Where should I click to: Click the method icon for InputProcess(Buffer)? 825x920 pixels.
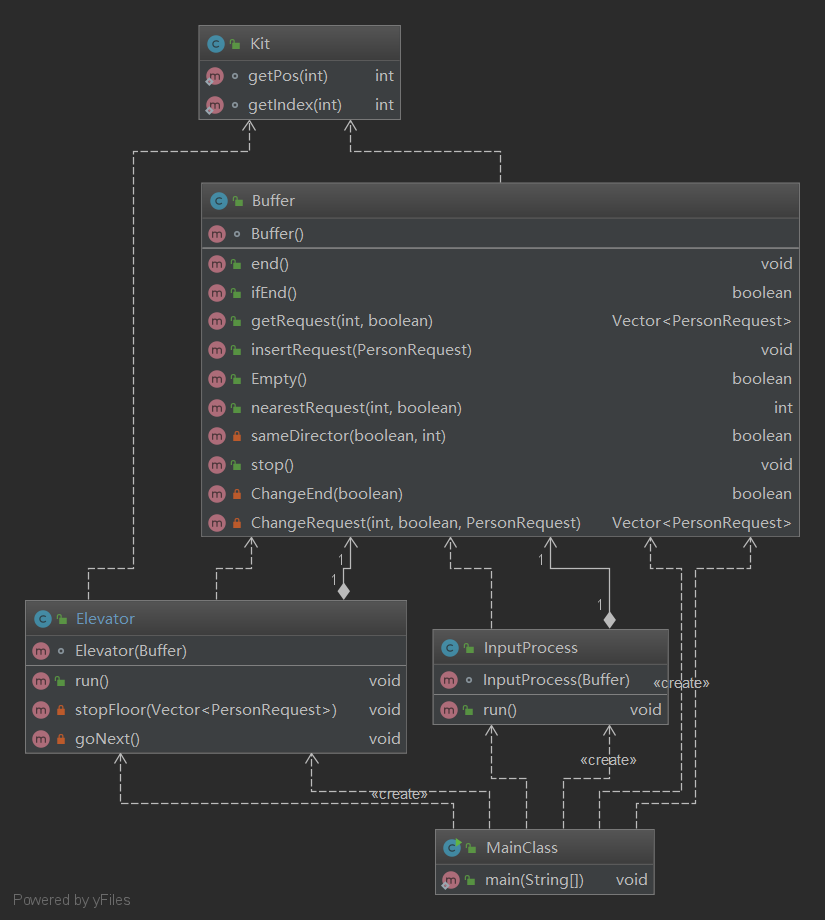pos(449,680)
